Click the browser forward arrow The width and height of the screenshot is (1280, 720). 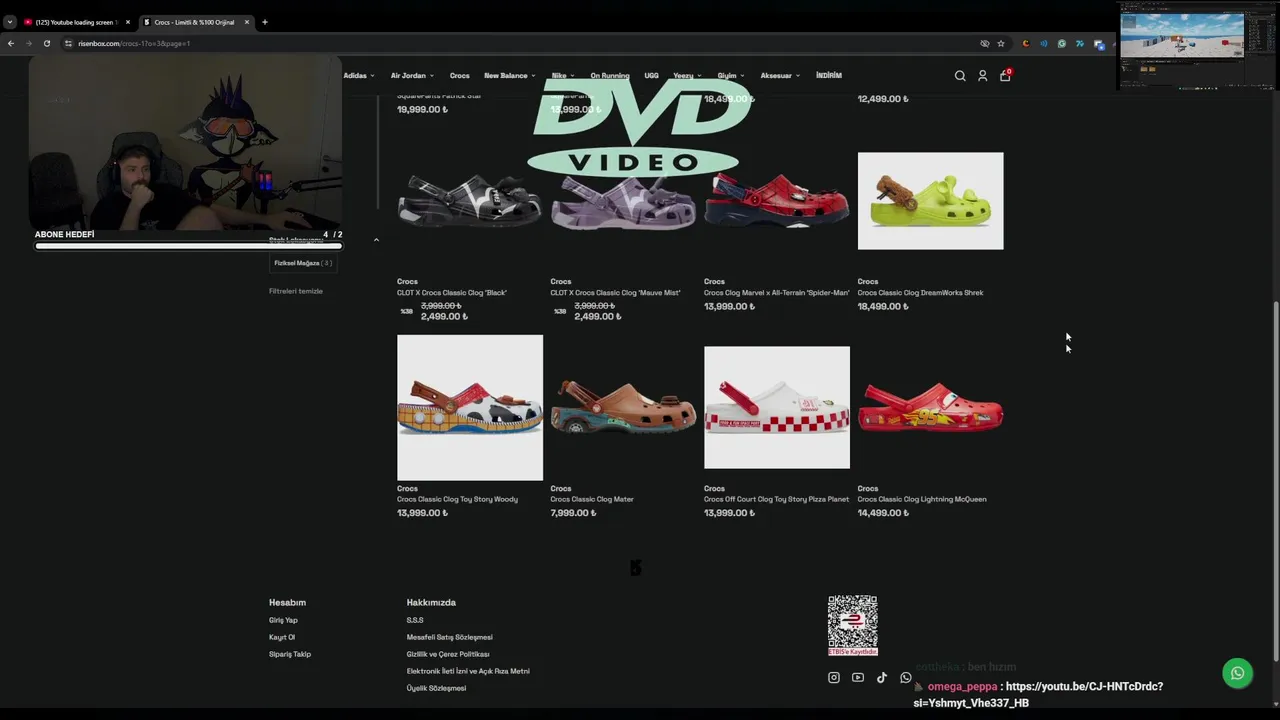point(28,43)
